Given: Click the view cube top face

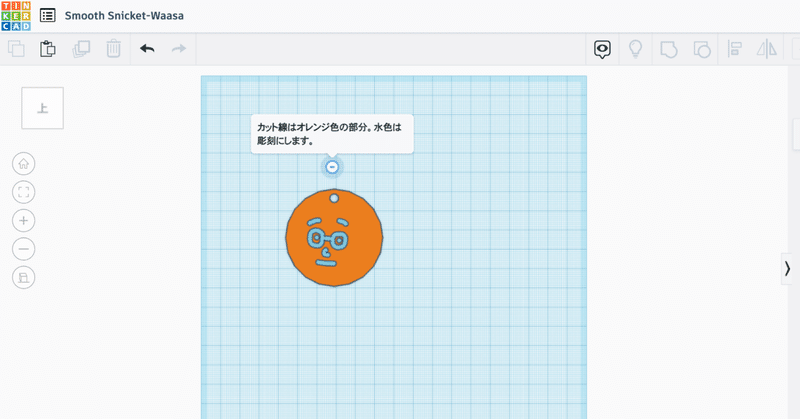Looking at the screenshot, I should 42,108.
